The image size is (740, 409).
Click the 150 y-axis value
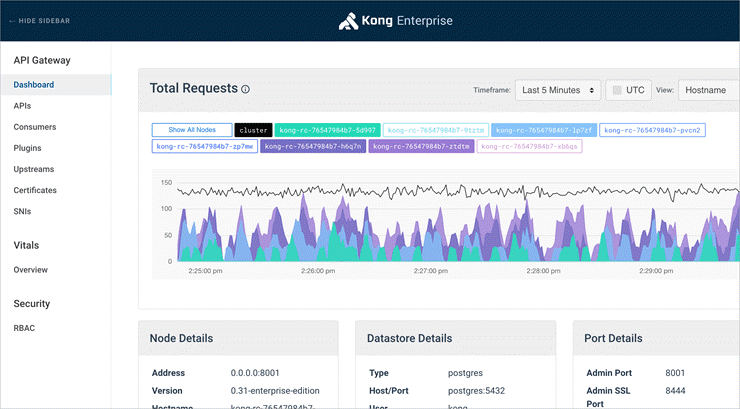pos(167,183)
